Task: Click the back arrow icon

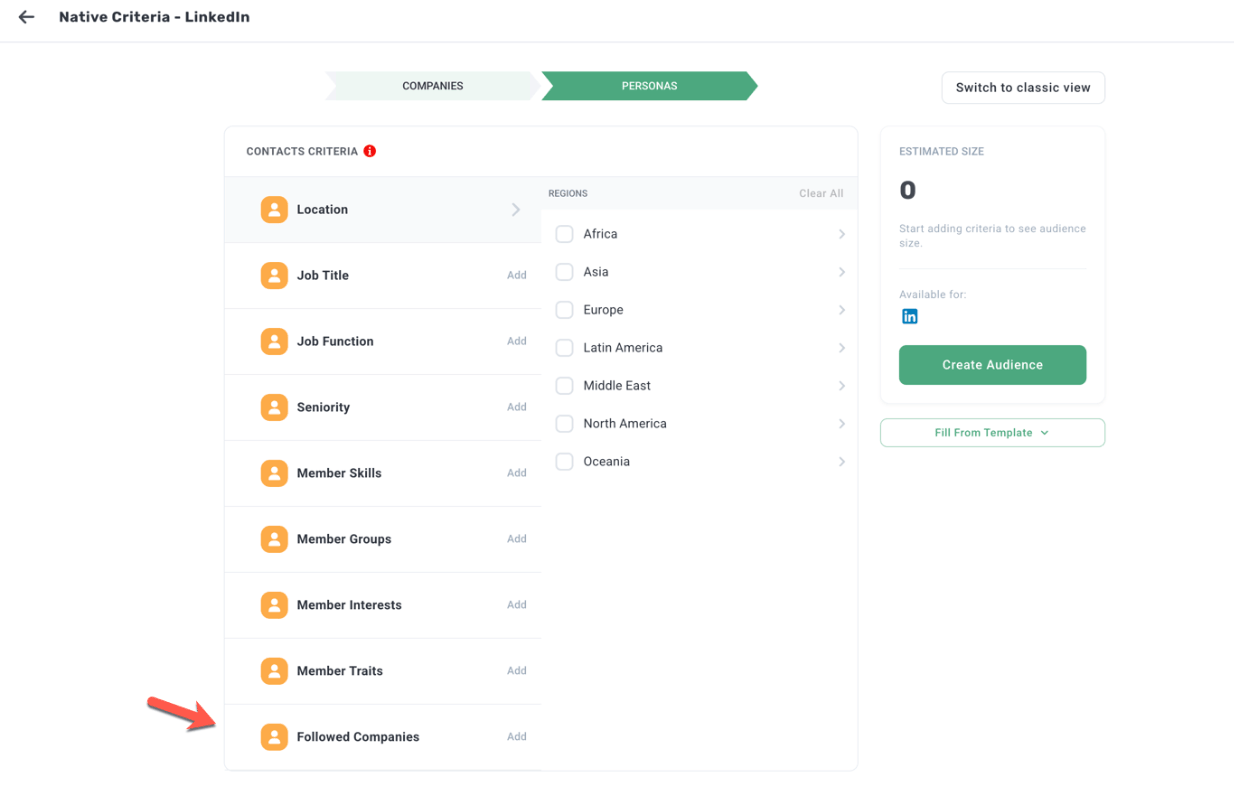Action: pyautogui.click(x=27, y=17)
